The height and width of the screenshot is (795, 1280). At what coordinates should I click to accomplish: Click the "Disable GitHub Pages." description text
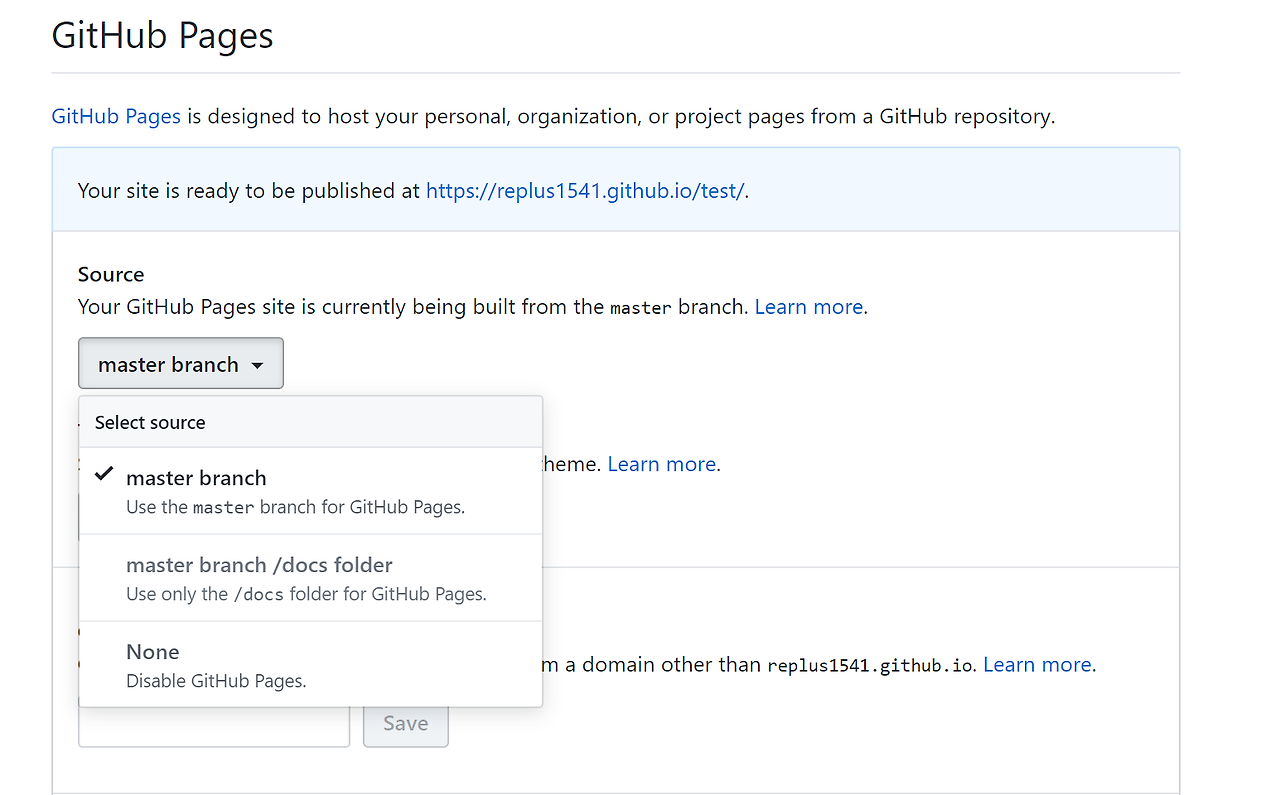[216, 681]
